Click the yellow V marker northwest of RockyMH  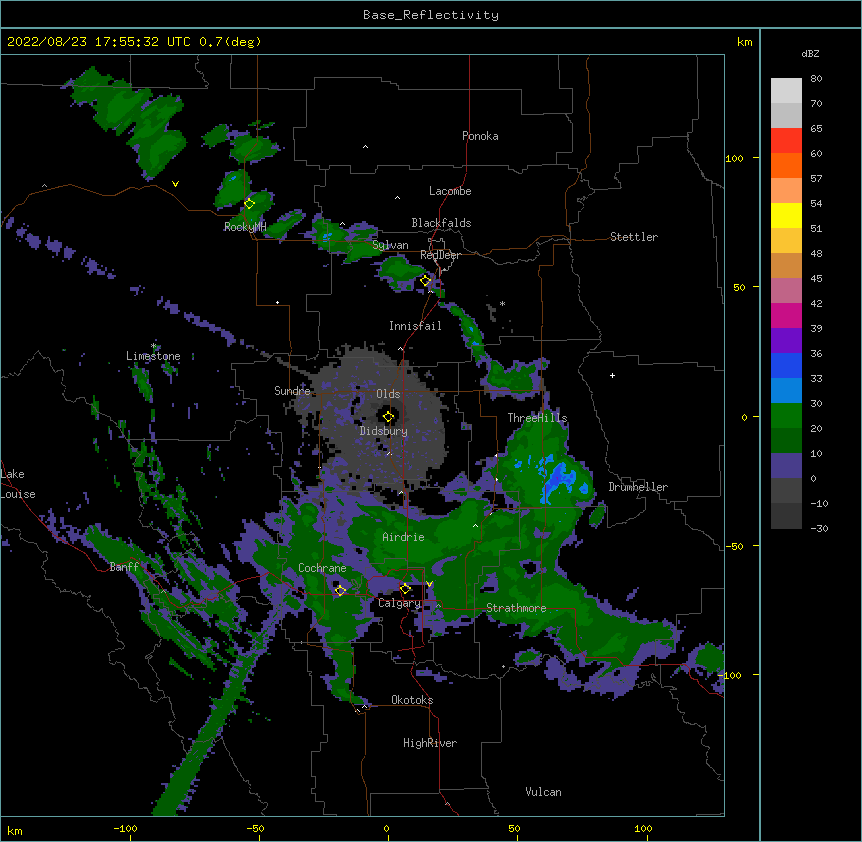[175, 184]
